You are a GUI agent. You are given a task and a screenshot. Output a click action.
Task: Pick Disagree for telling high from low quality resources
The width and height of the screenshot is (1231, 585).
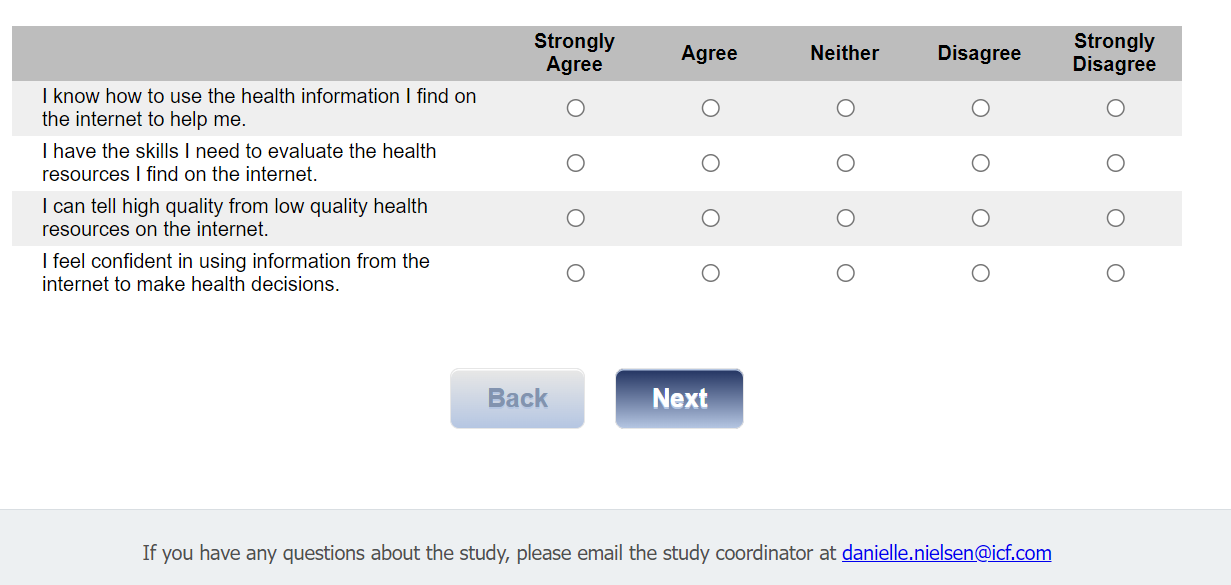click(x=980, y=218)
